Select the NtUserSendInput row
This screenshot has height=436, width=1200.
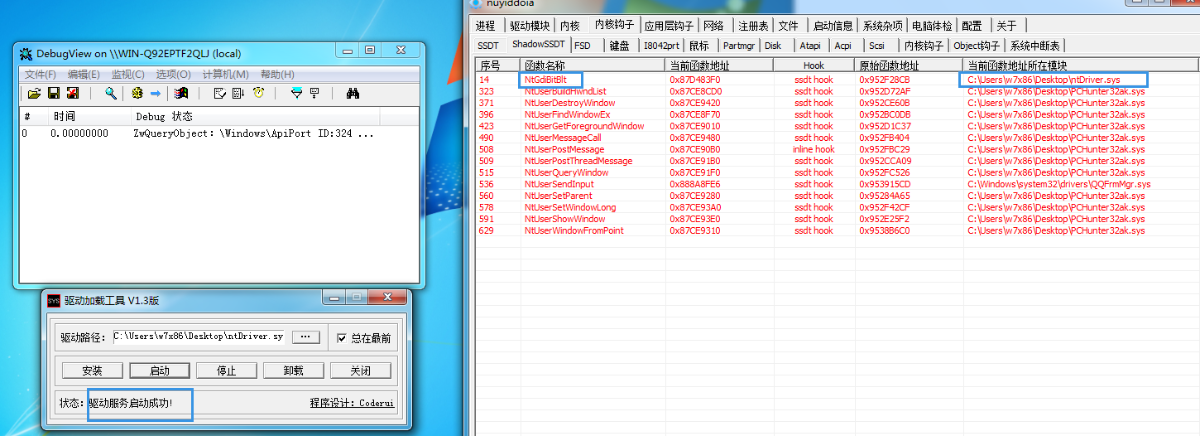[836, 184]
